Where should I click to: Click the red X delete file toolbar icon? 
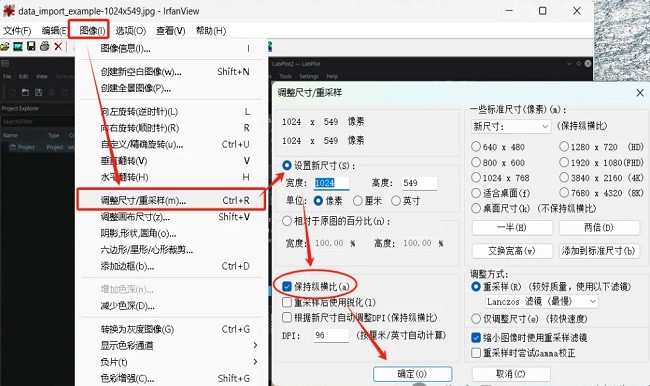pos(58,46)
